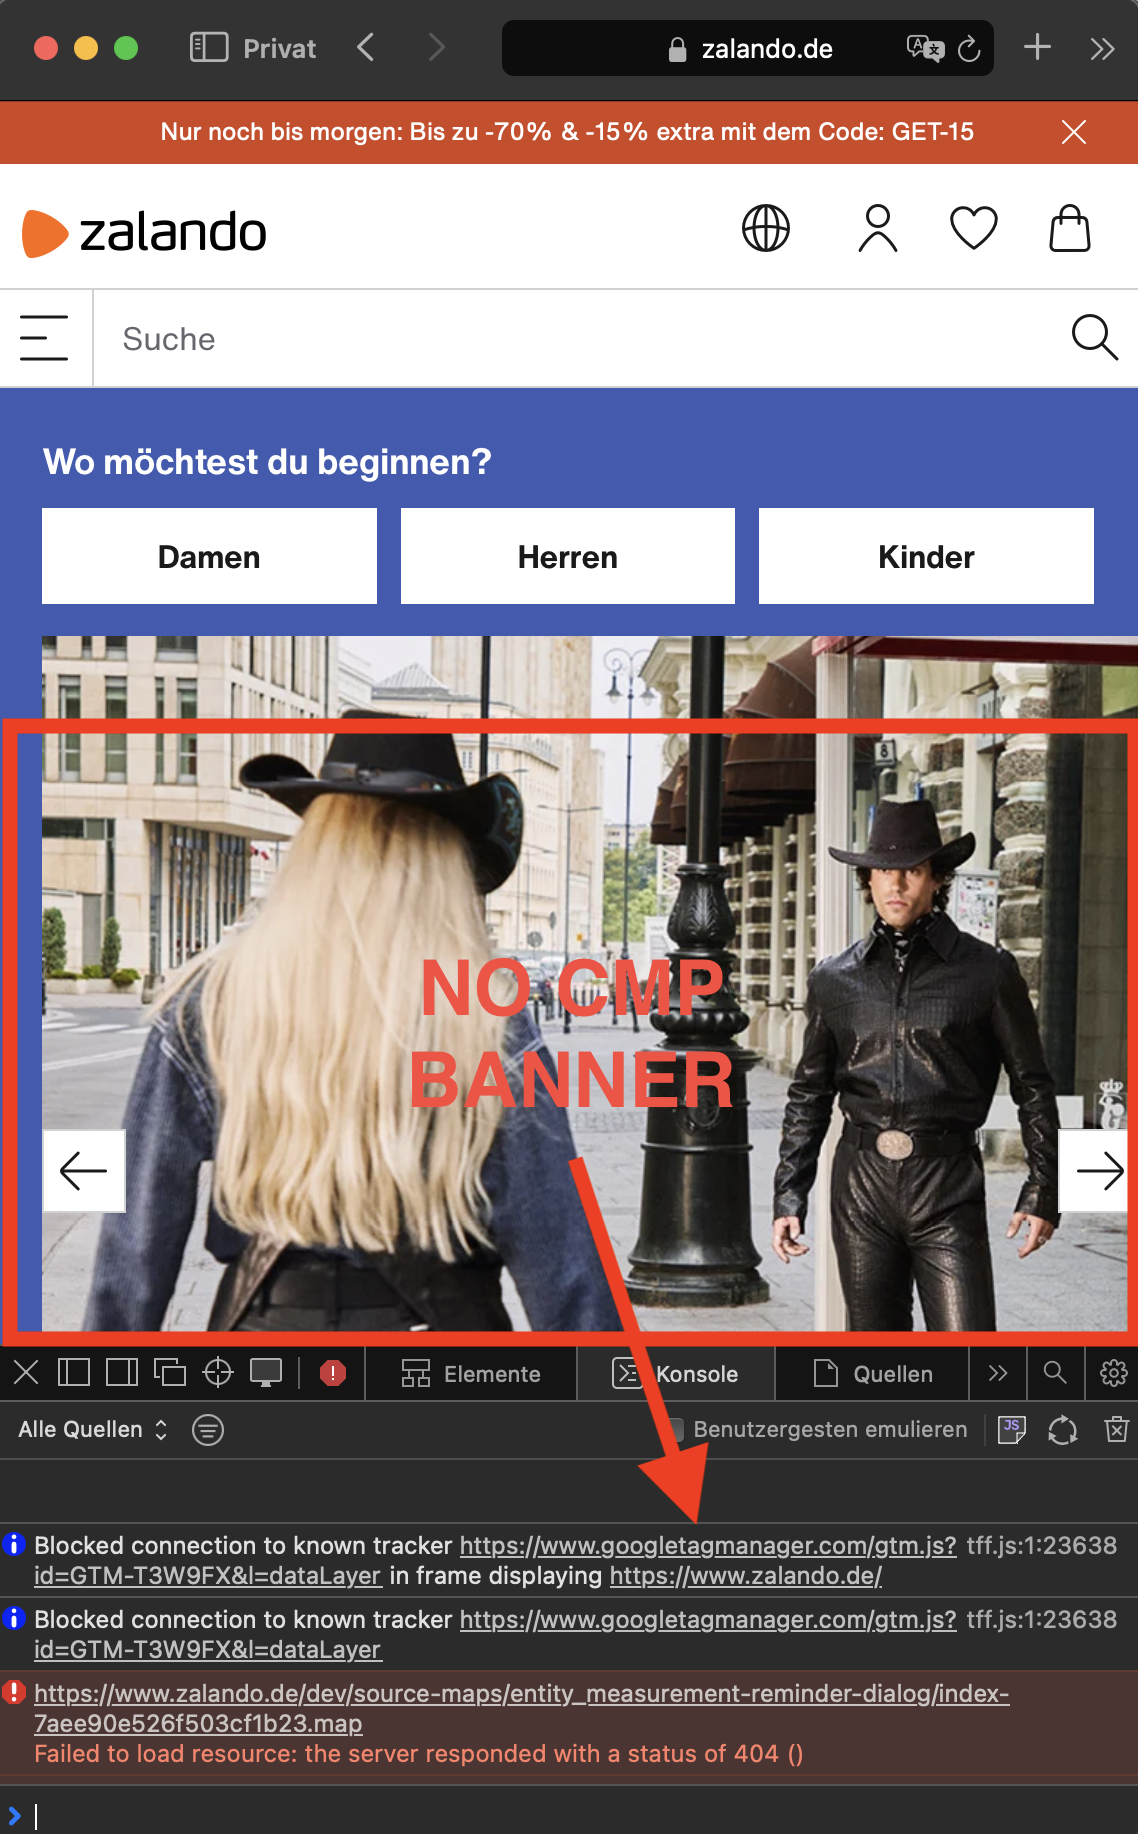Image resolution: width=1138 pixels, height=1834 pixels.
Task: Toggle Benutzergesten emulieren checkbox
Action: [x=676, y=1430]
